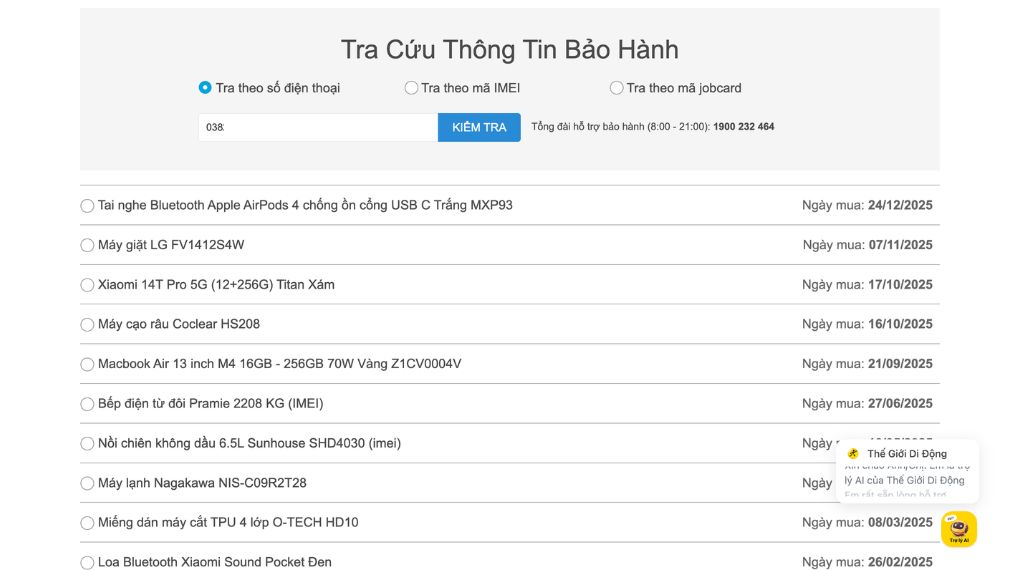Select 'Tra theo mã IMEI' radio option

(x=411, y=87)
